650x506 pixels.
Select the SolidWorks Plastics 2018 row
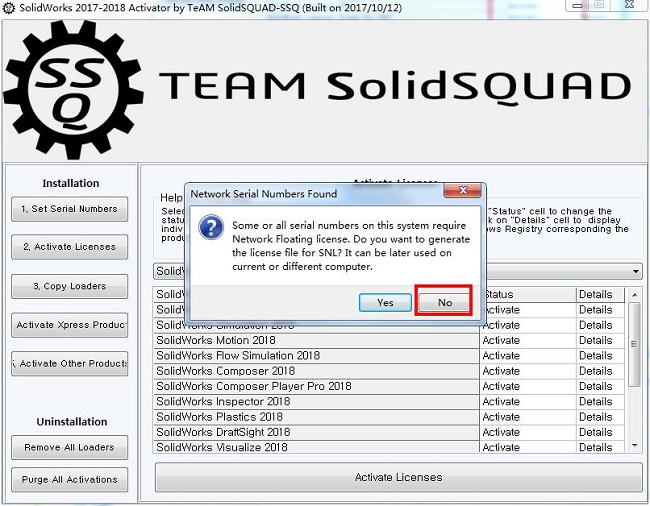(316, 417)
